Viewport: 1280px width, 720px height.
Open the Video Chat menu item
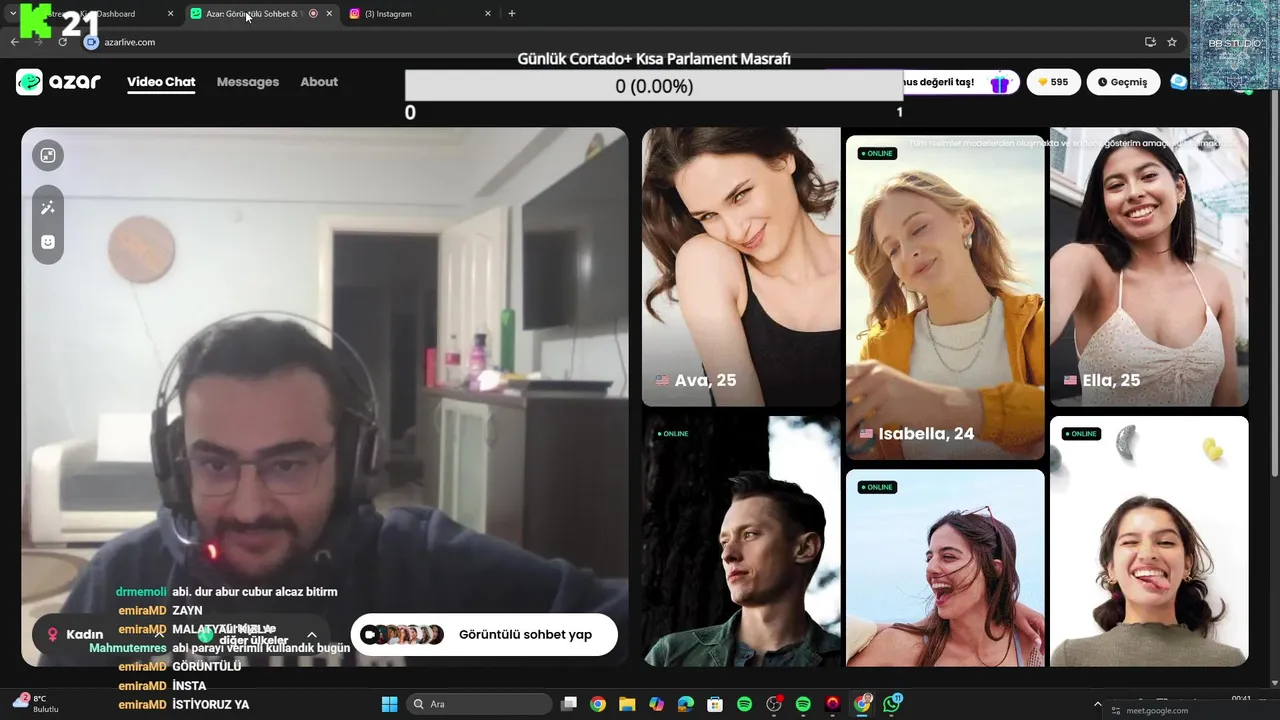tap(161, 82)
